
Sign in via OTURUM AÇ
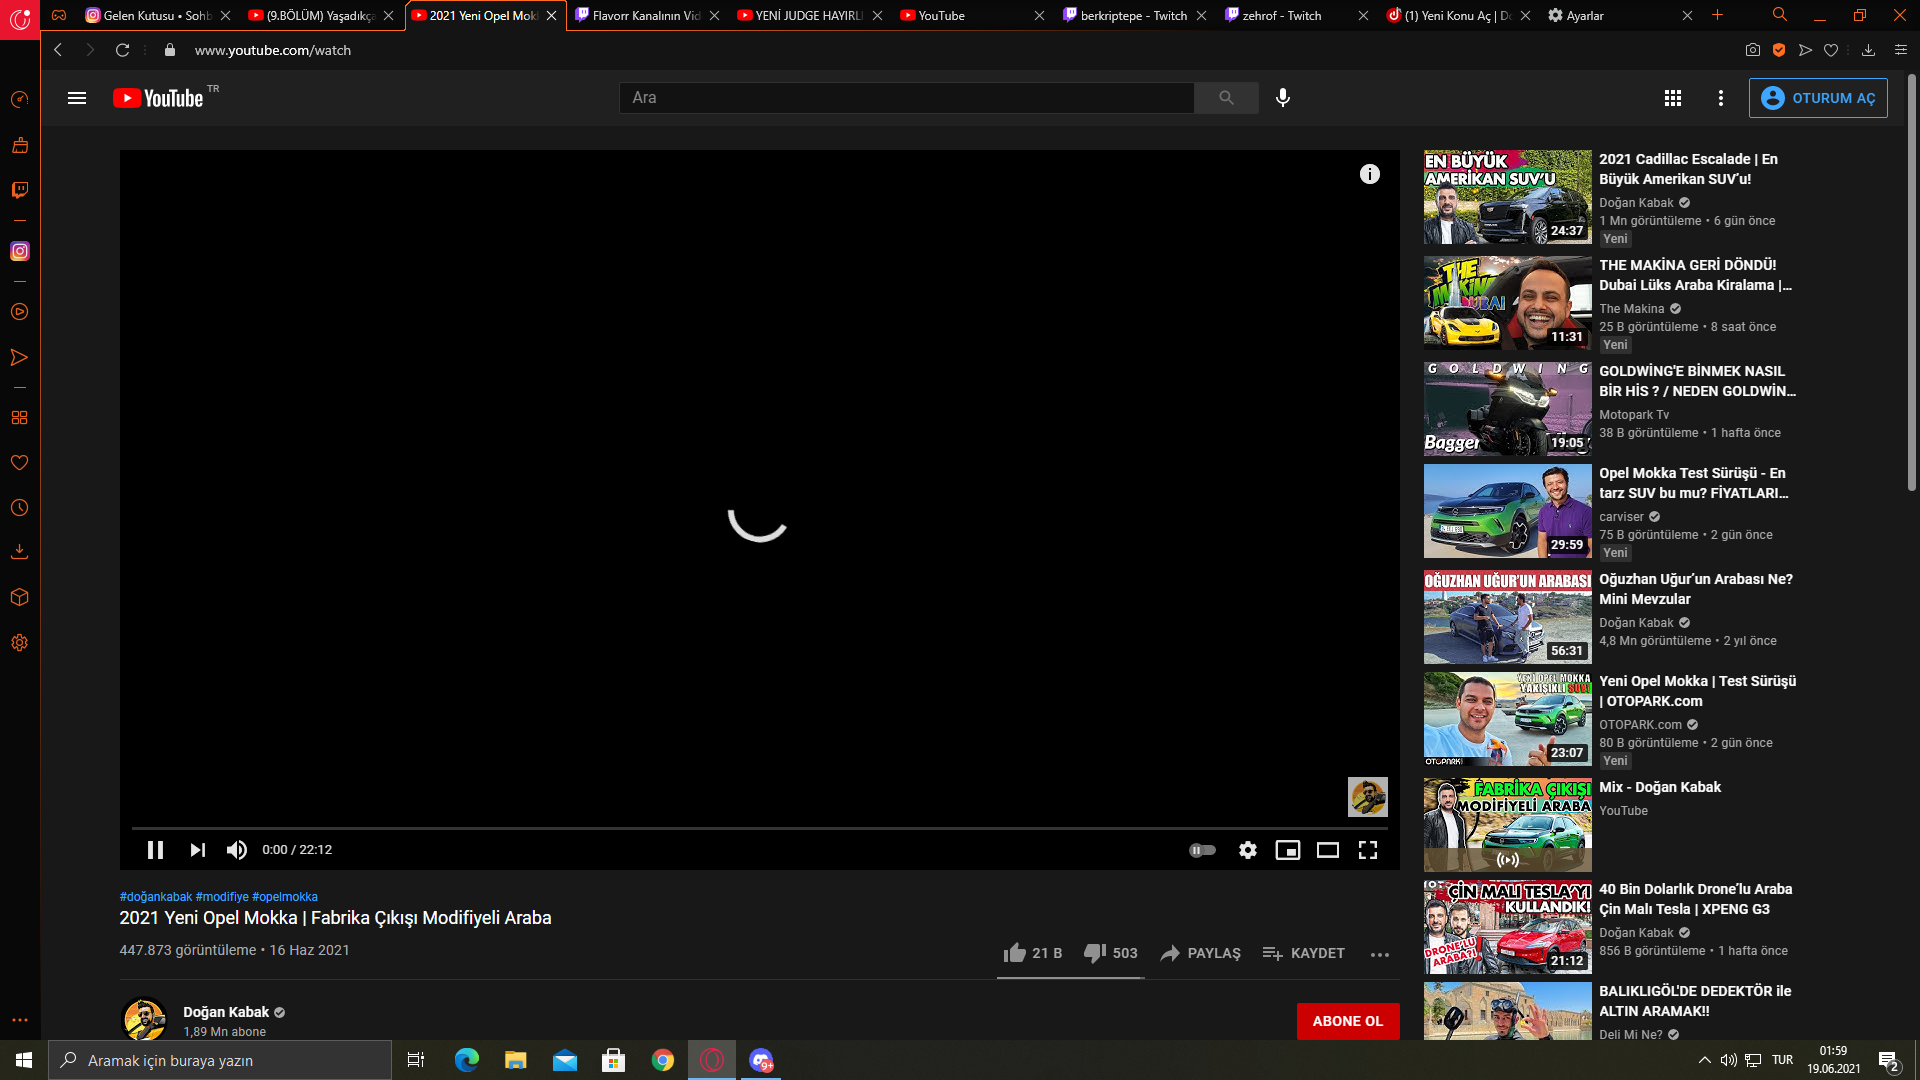(x=1818, y=98)
